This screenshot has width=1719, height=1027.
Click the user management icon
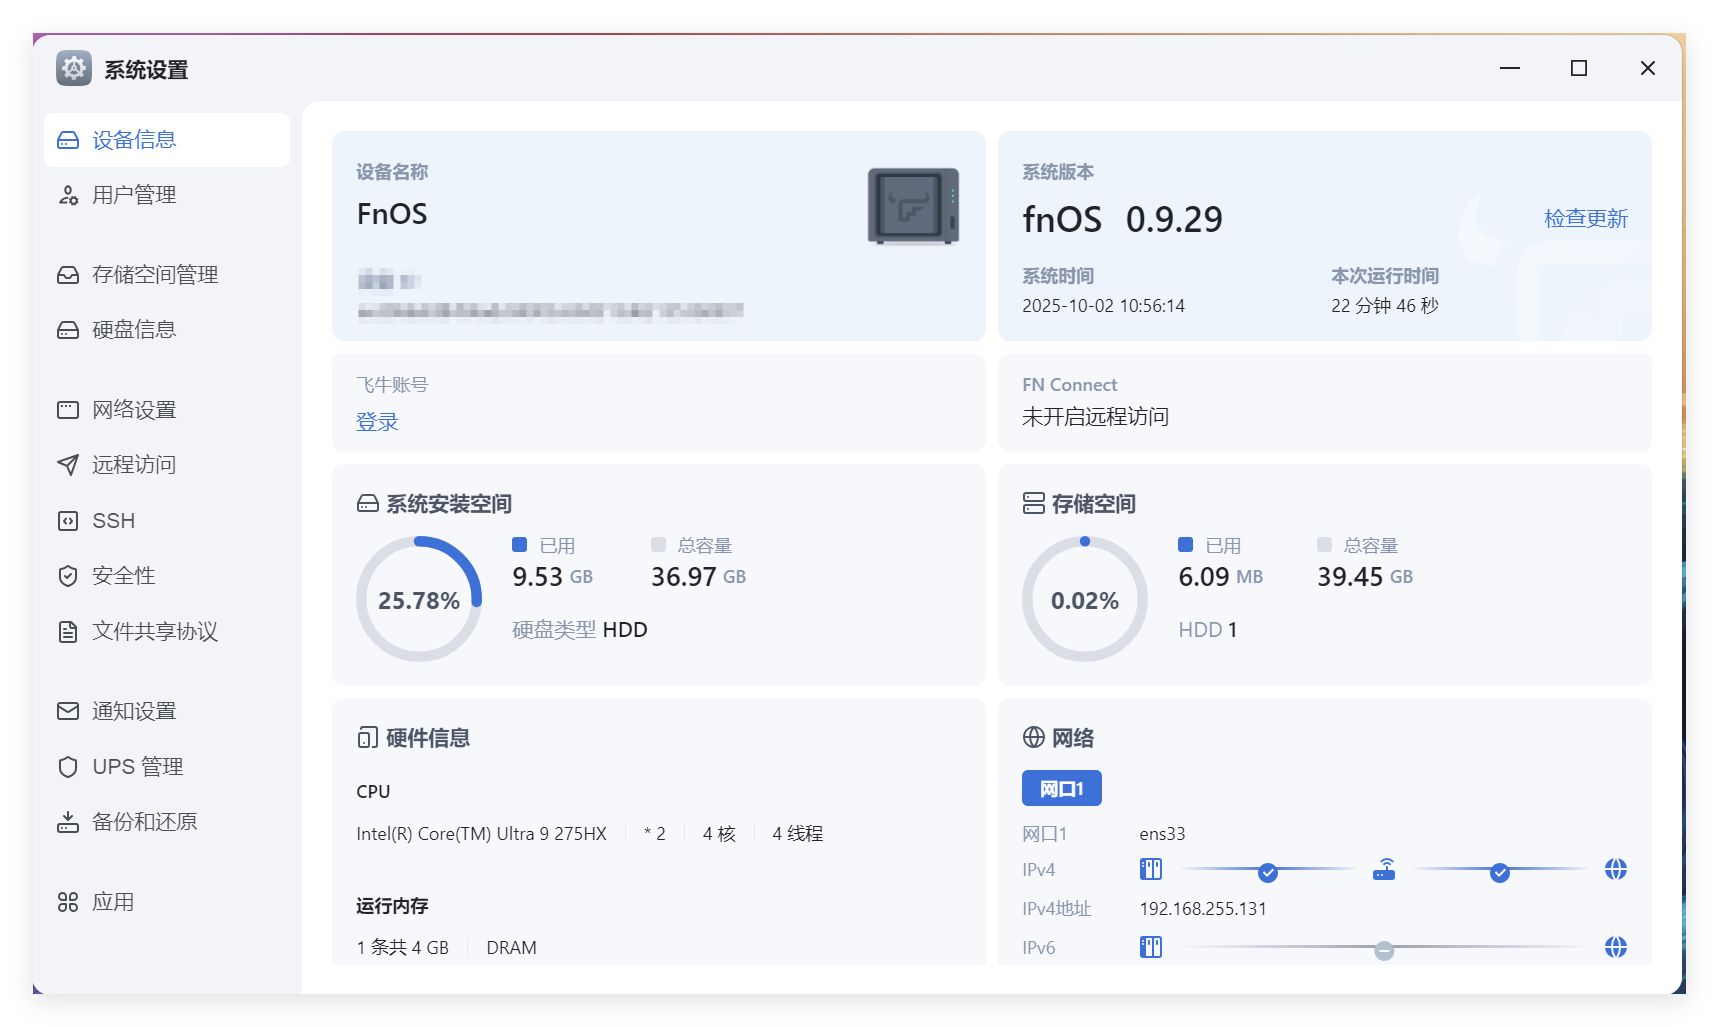coord(68,195)
